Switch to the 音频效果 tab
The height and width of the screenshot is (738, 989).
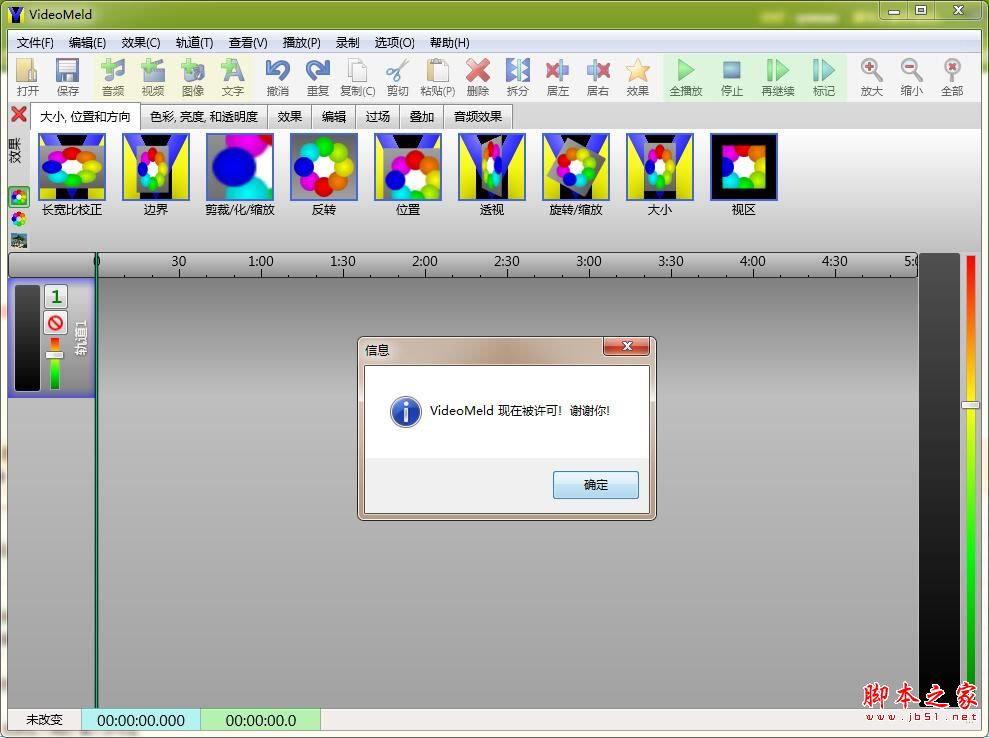(x=478, y=117)
